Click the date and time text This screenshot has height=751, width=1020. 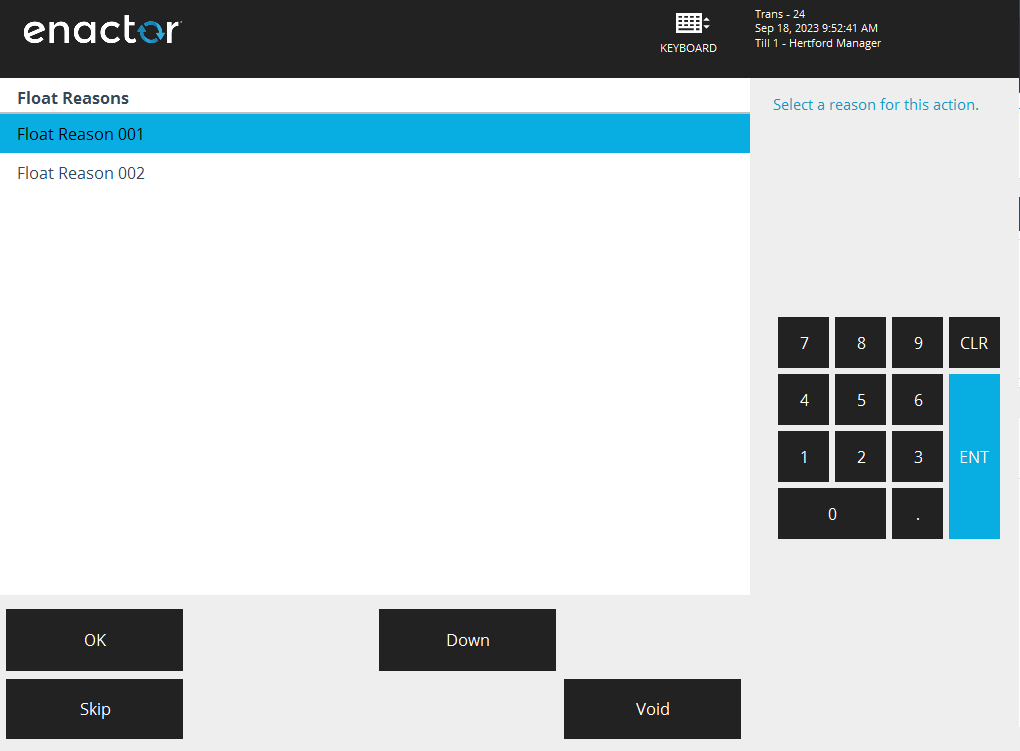click(x=816, y=28)
